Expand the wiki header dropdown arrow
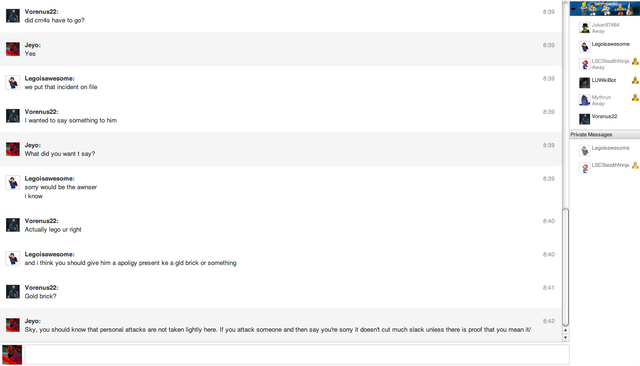 (x=573, y=9)
